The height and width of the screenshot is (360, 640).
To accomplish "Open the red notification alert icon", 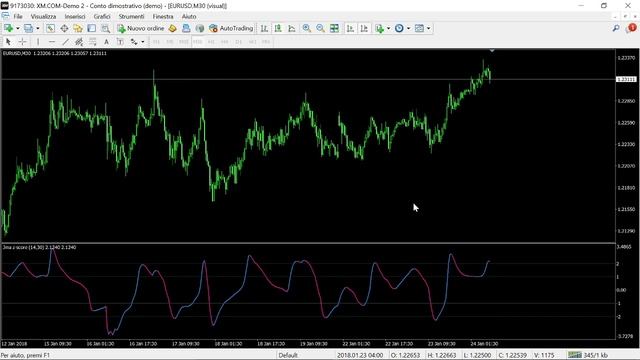I will [x=631, y=28].
